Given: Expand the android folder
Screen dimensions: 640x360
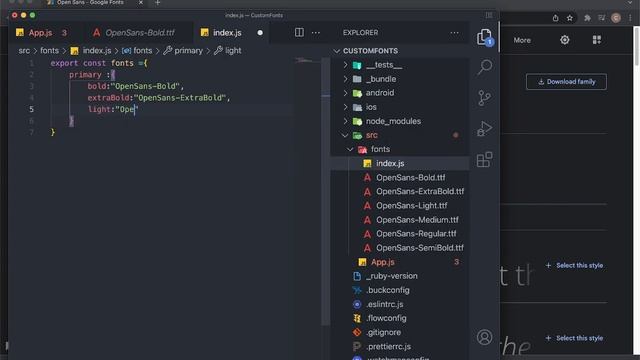Looking at the screenshot, I should [380, 93].
